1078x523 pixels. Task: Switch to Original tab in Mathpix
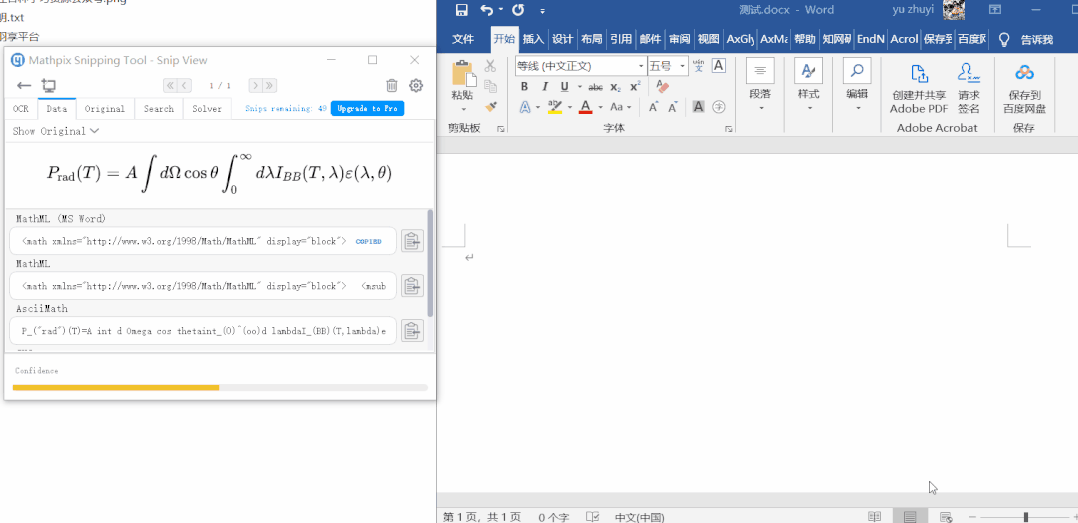(104, 109)
